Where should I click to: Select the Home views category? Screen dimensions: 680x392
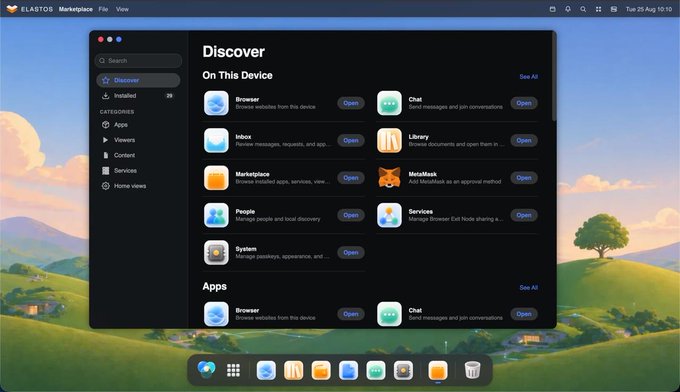pyautogui.click(x=138, y=186)
